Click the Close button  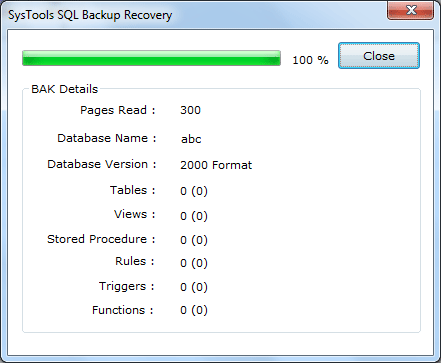pyautogui.click(x=379, y=56)
